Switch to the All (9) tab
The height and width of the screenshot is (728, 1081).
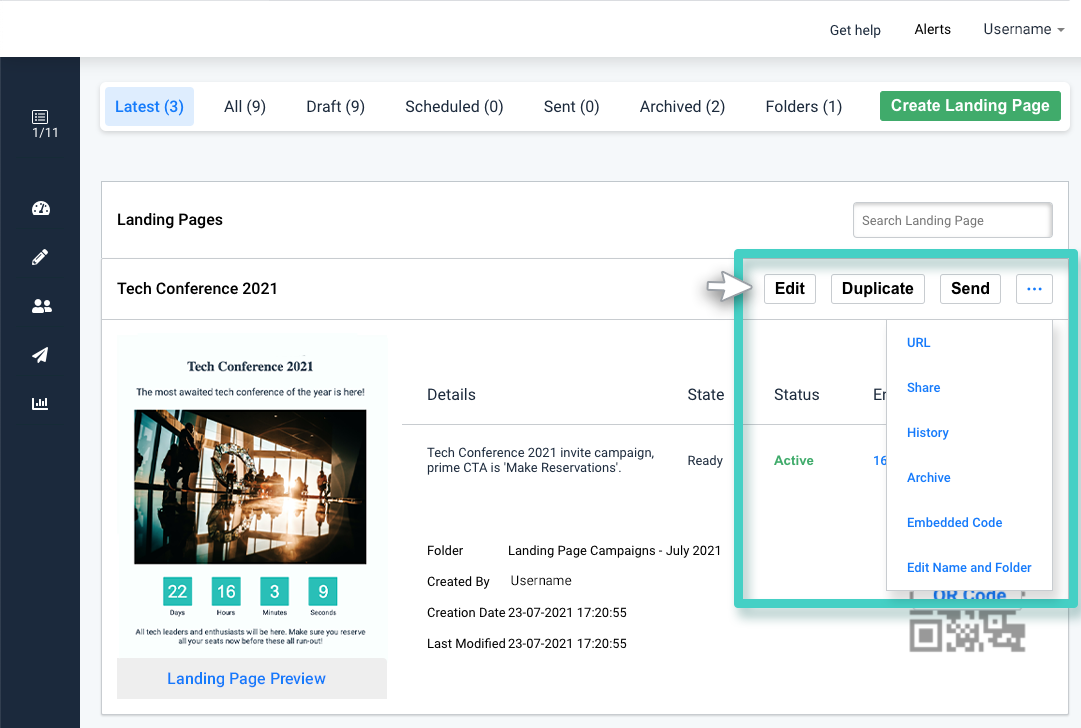tap(245, 106)
